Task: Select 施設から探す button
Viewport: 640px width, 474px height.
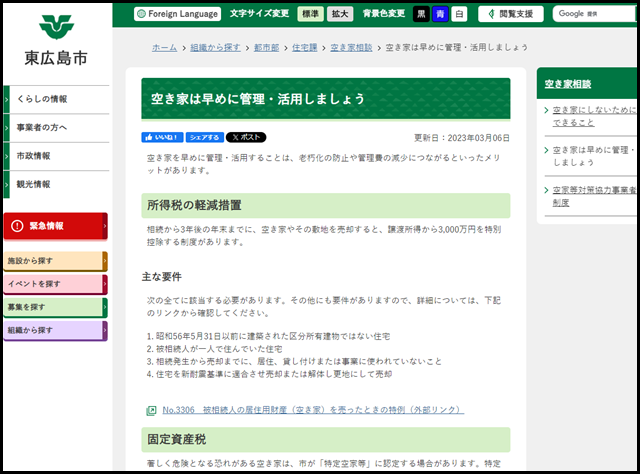Action: 56,261
